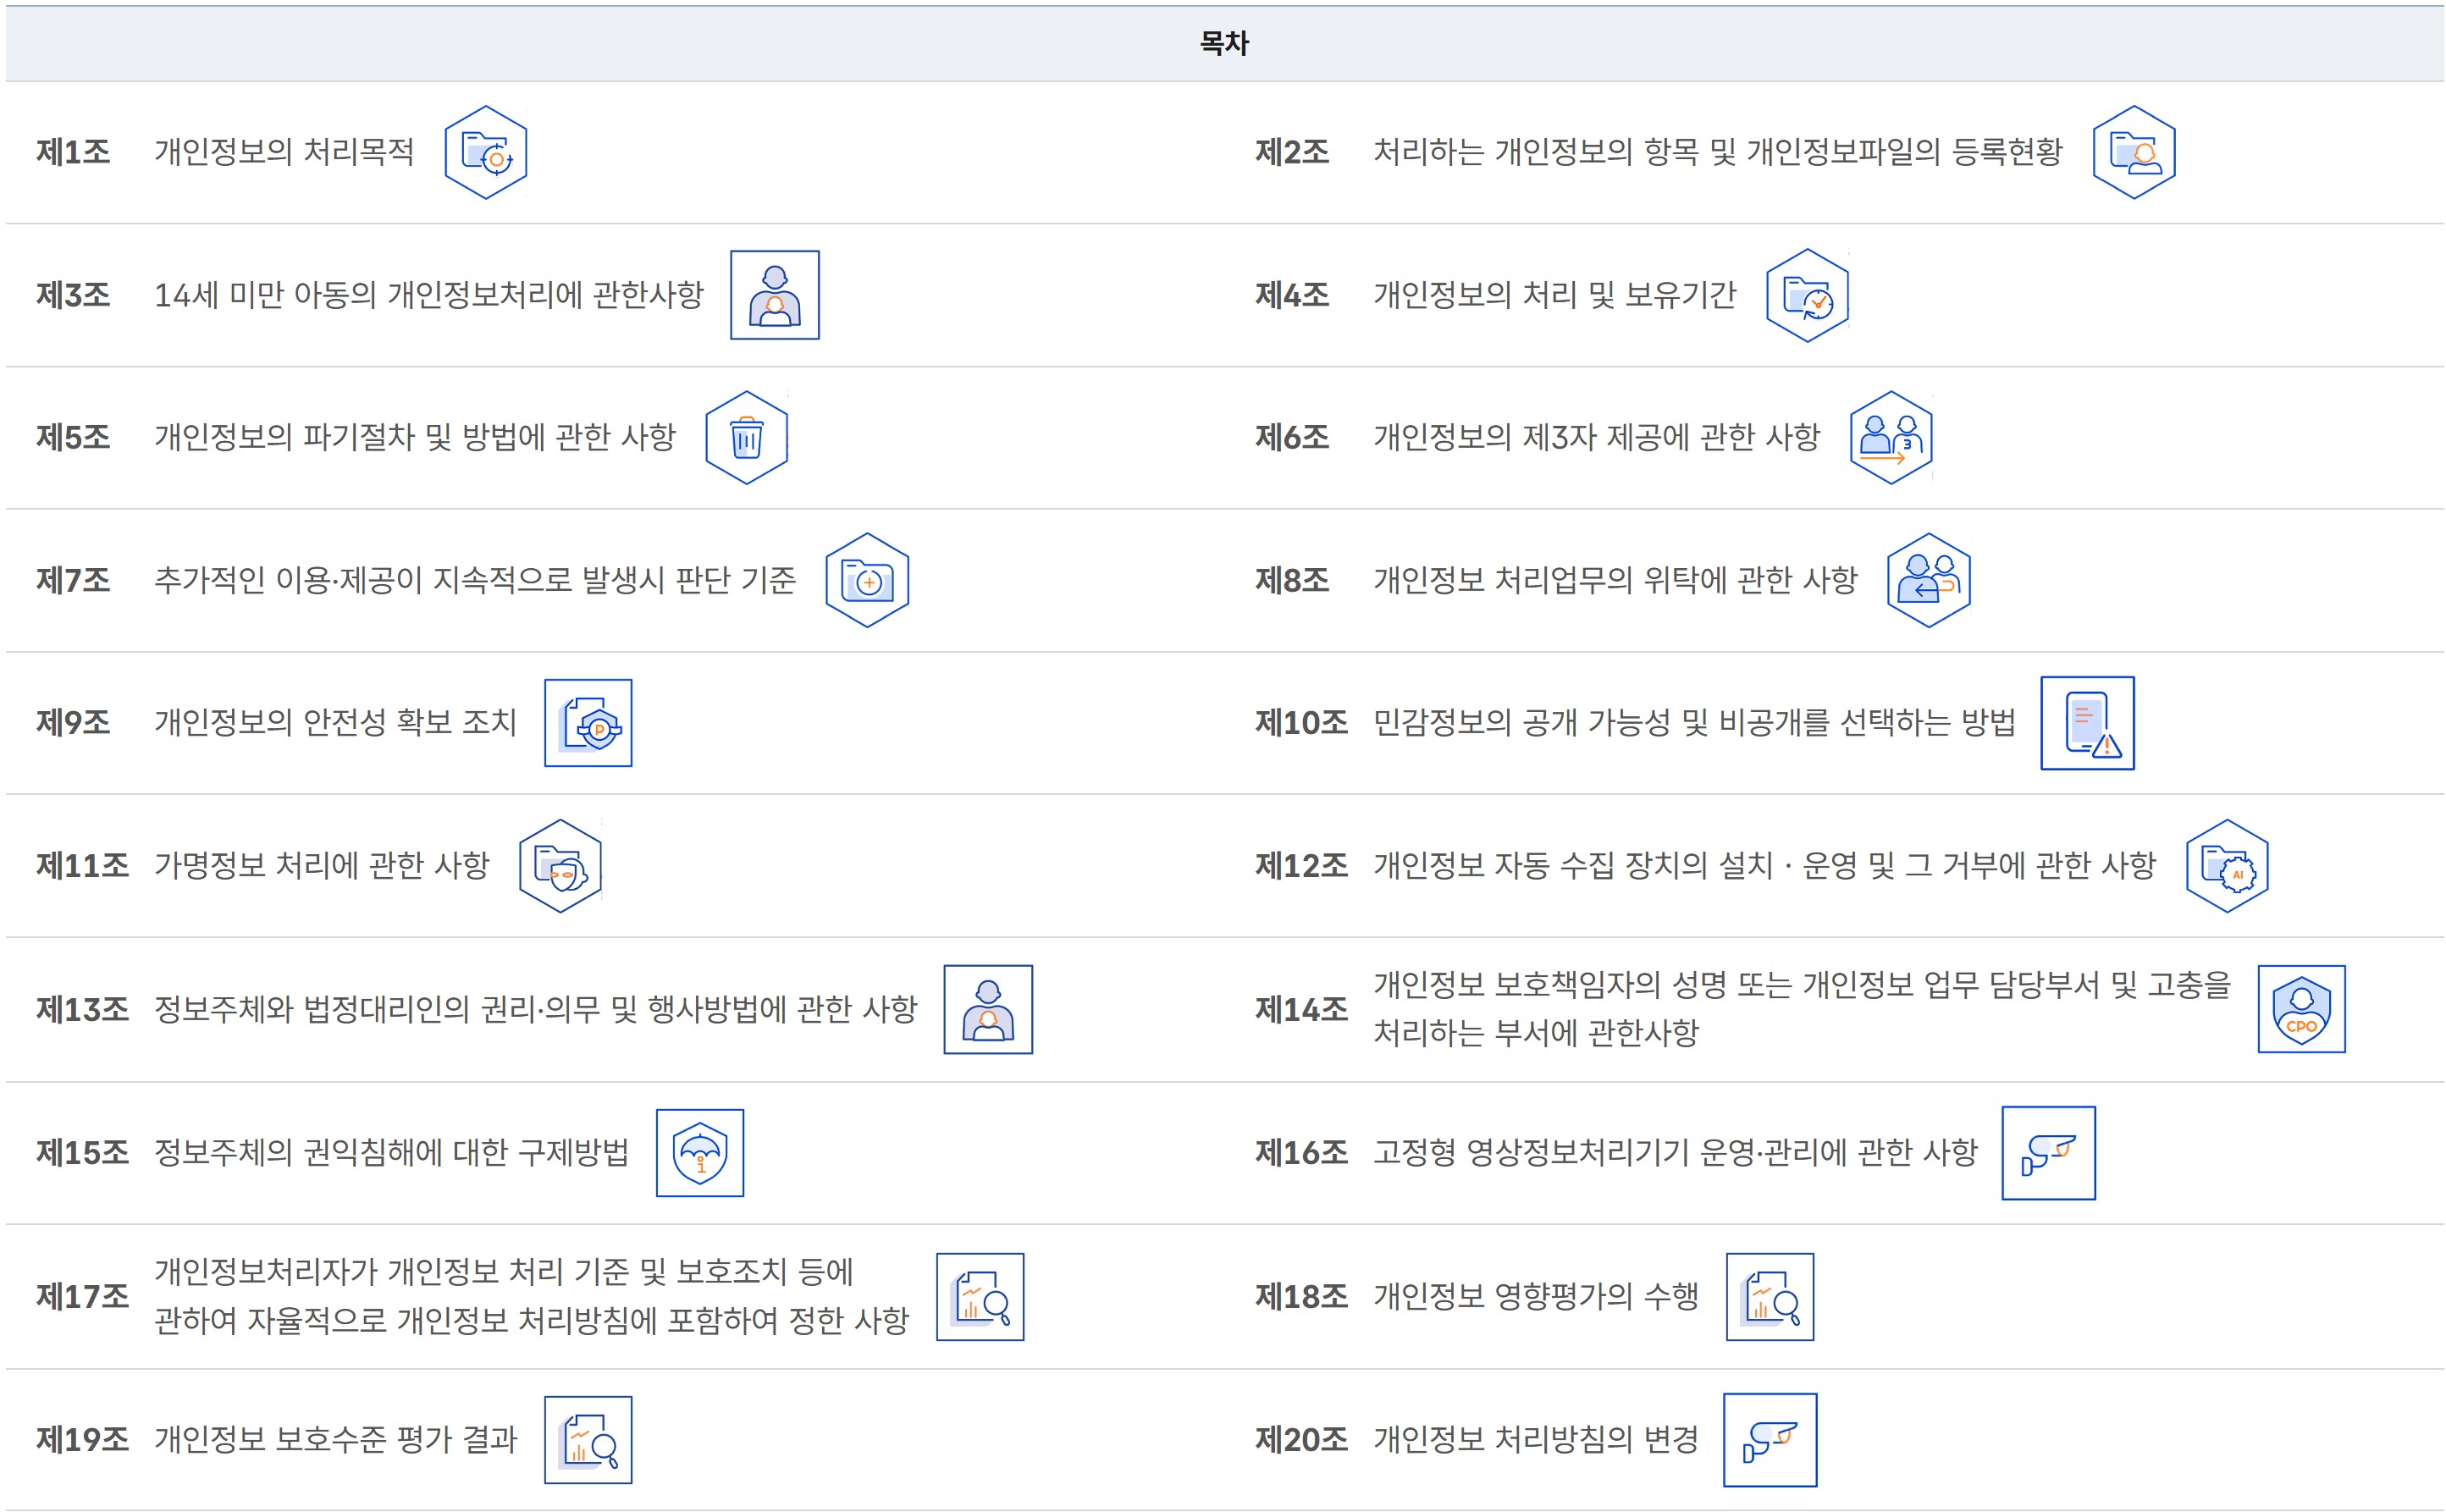Image resolution: width=2446 pixels, height=1512 pixels.
Task: Click the third-party people icon beside 제6조
Action: [x=1890, y=438]
